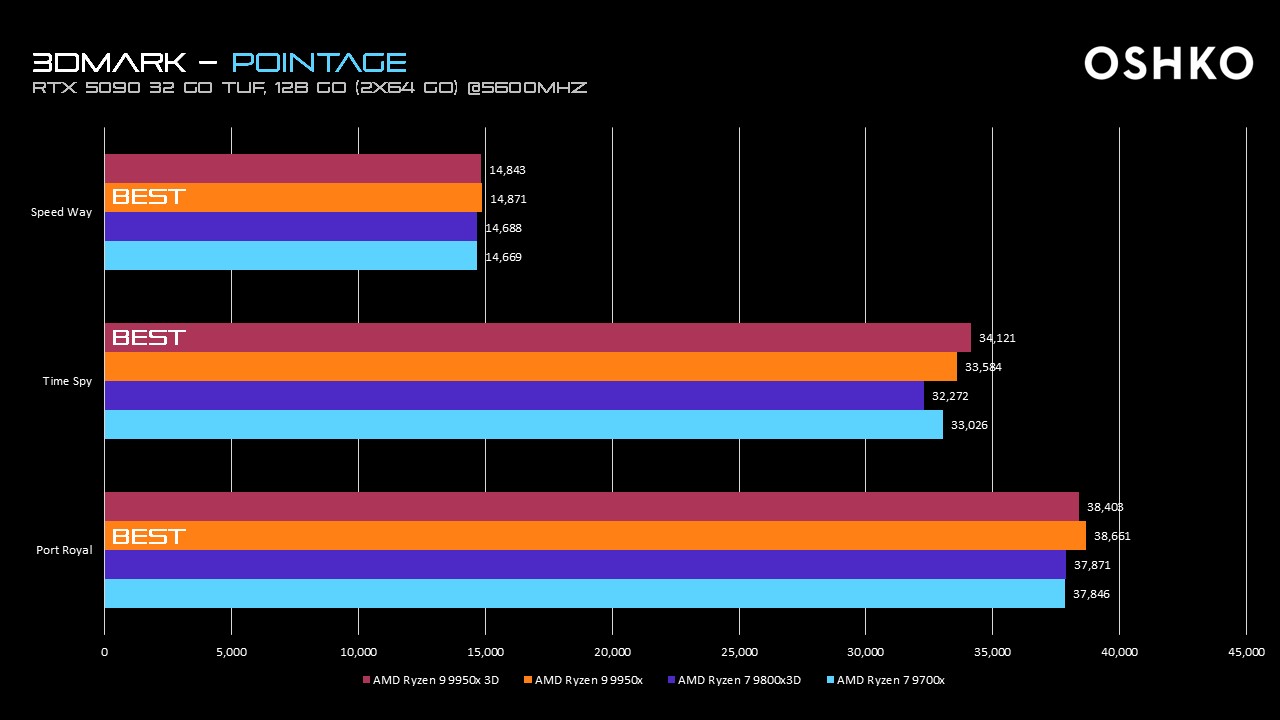Click the purple Ryzen 7 9800x3D legend swatch
The image size is (1280, 720).
(x=670, y=680)
